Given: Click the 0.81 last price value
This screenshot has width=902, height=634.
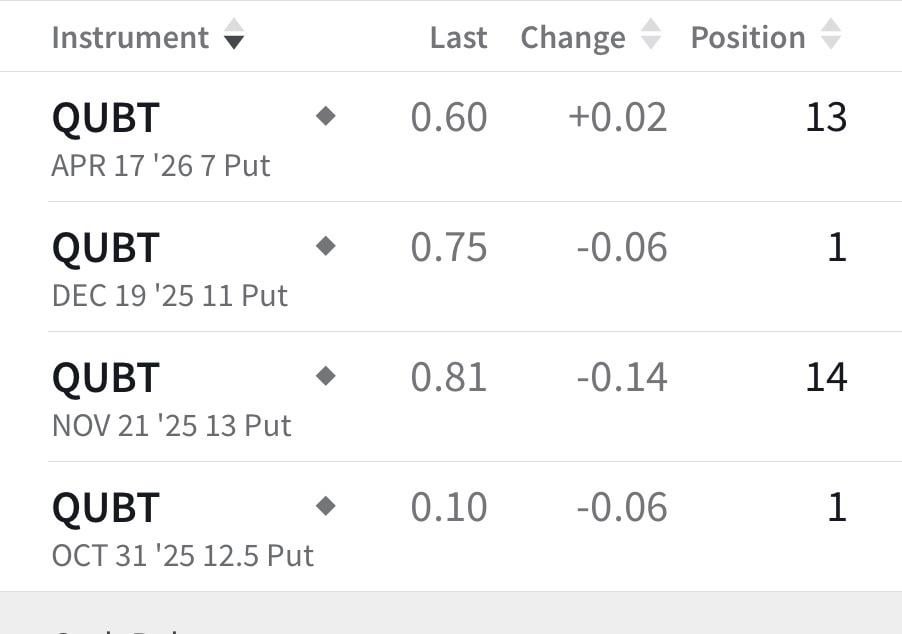Looking at the screenshot, I should [449, 377].
